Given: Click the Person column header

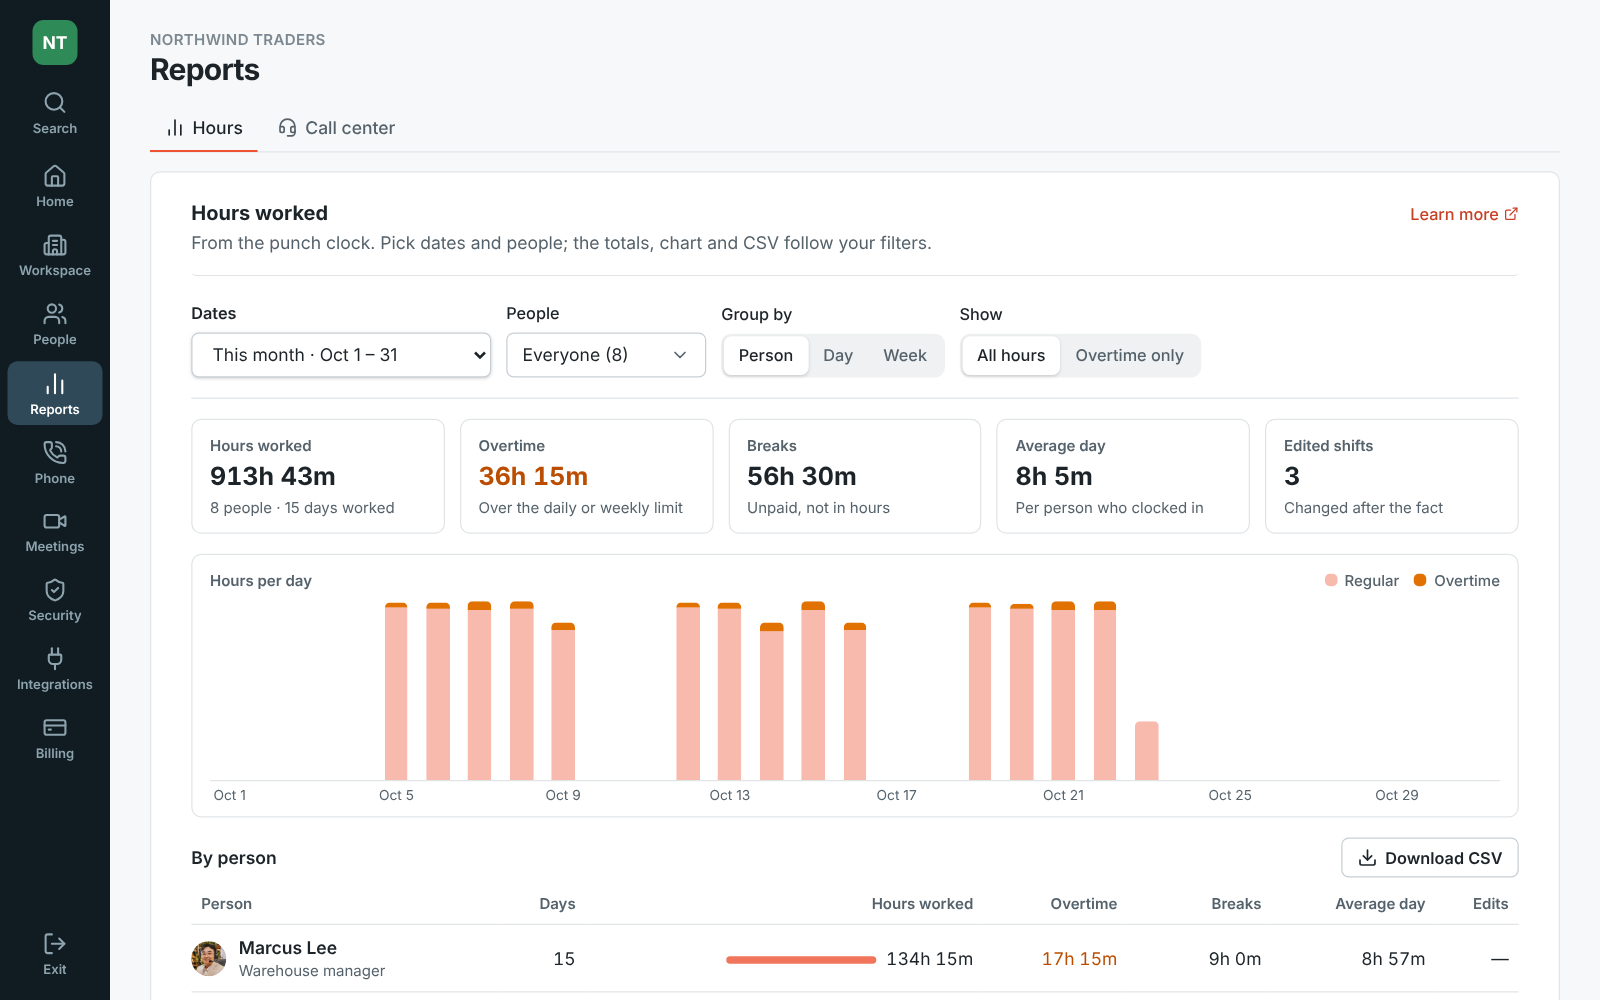Looking at the screenshot, I should pyautogui.click(x=227, y=904).
